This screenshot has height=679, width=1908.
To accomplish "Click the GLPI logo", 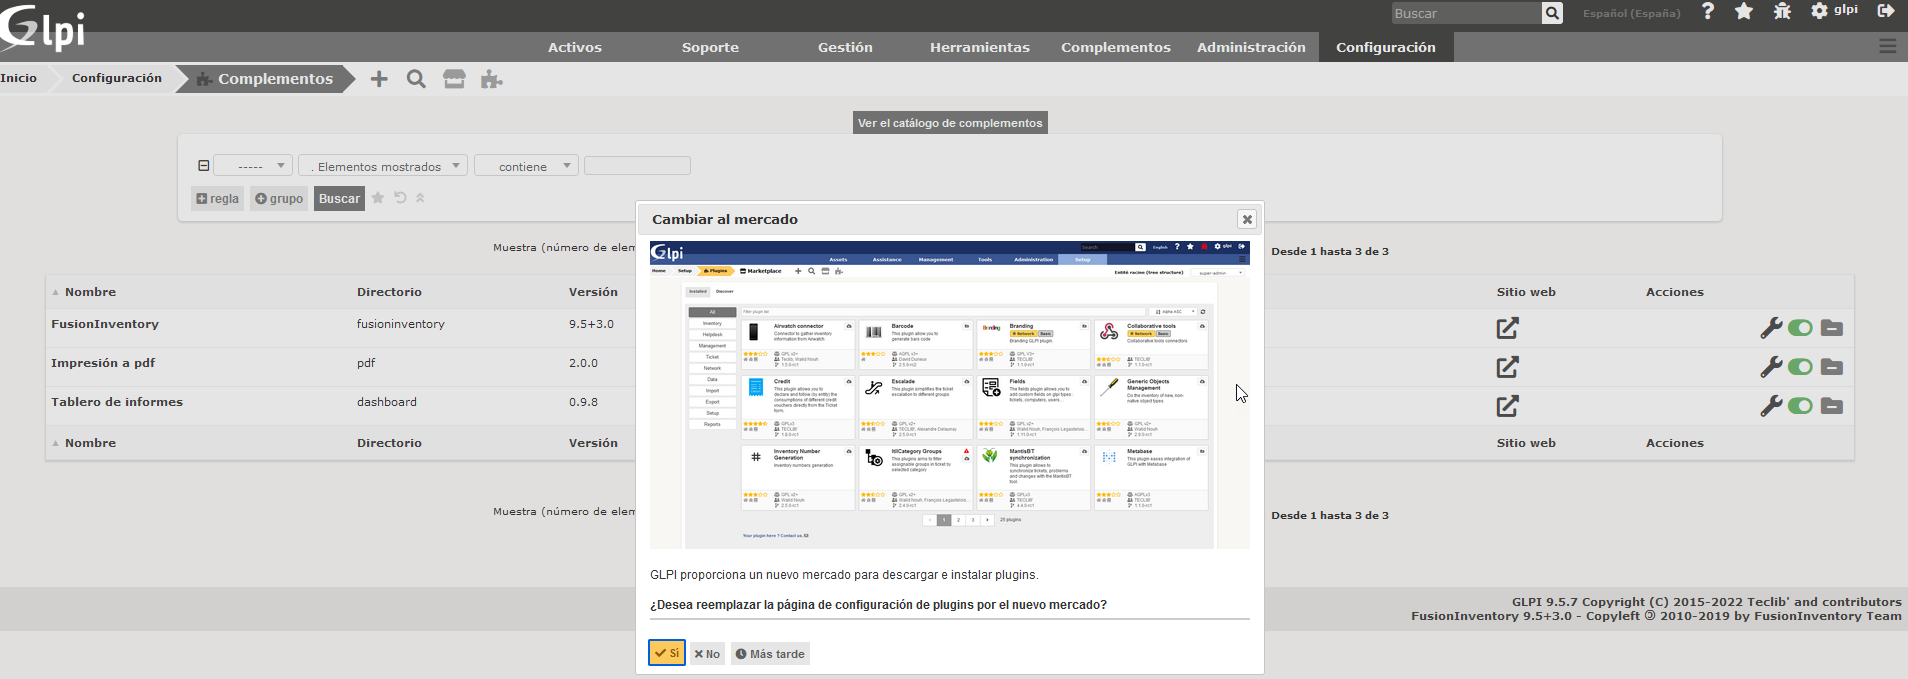I will [43, 28].
